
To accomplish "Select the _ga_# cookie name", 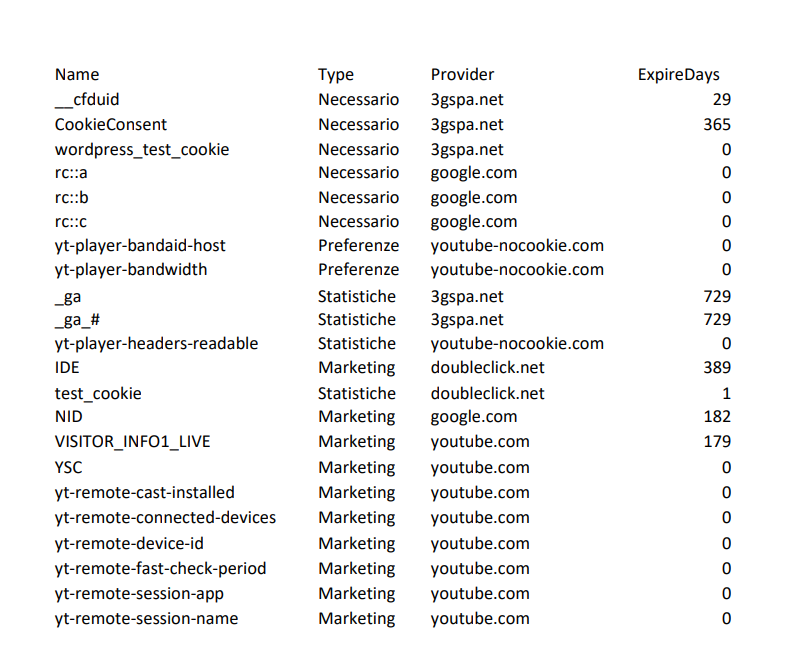I will (77, 320).
